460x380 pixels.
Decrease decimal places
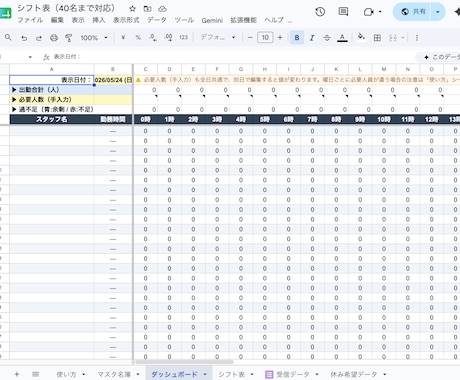(153, 38)
